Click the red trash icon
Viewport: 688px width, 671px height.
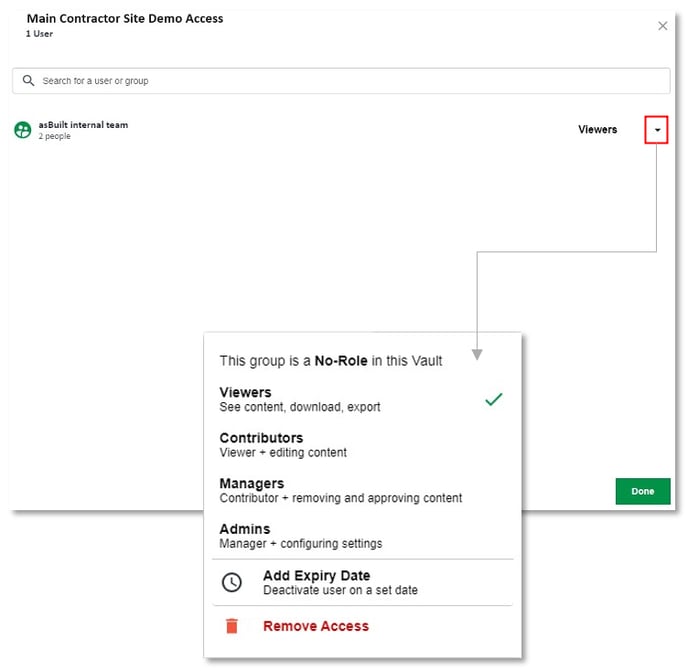(x=232, y=626)
